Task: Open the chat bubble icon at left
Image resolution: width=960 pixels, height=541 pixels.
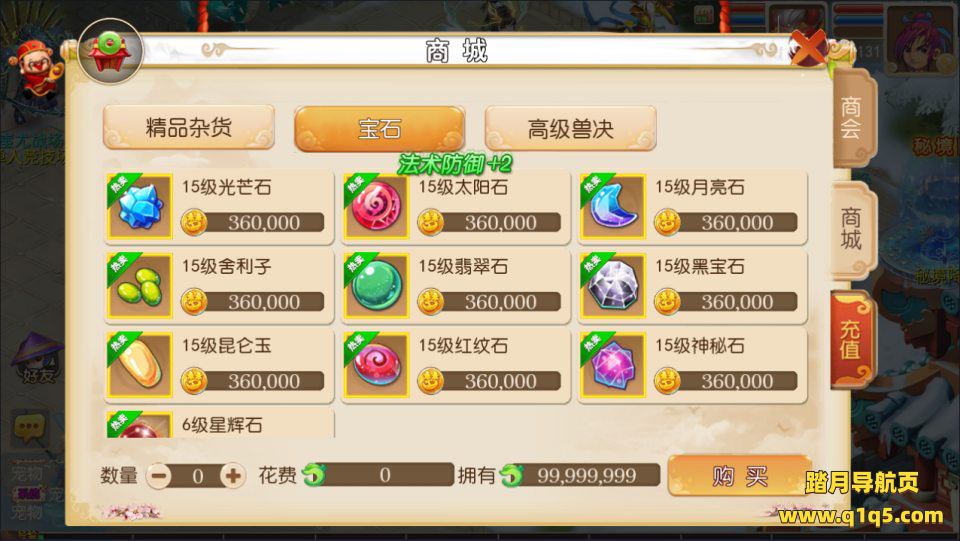Action: coord(29,427)
